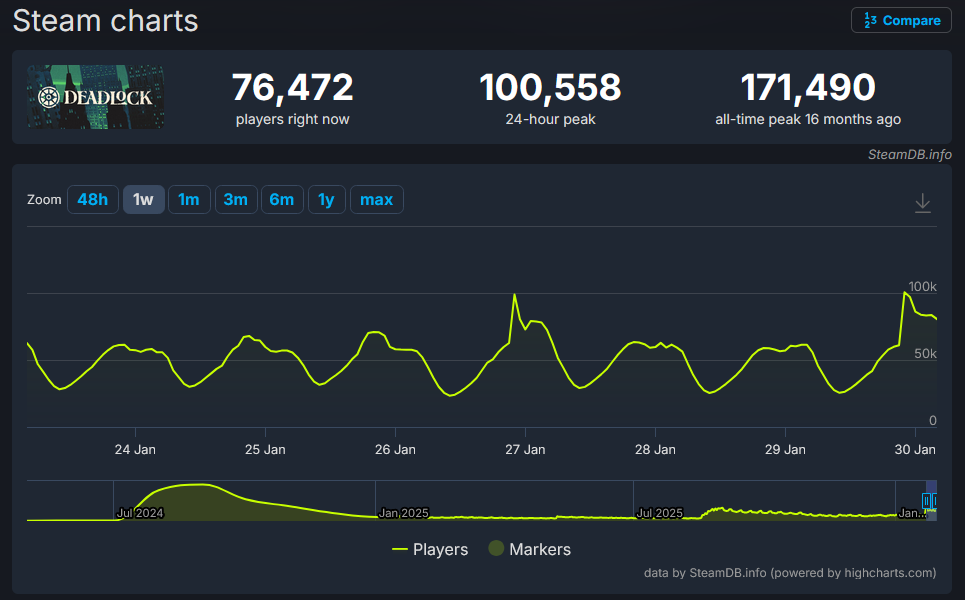
Task: Click the 24 Jan axis label
Action: (135, 449)
